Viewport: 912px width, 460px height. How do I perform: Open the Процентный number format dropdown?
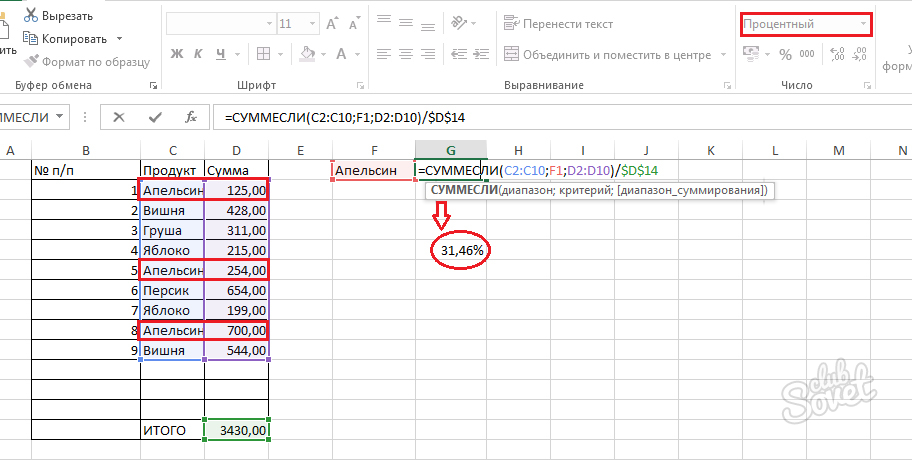pyautogui.click(x=862, y=23)
